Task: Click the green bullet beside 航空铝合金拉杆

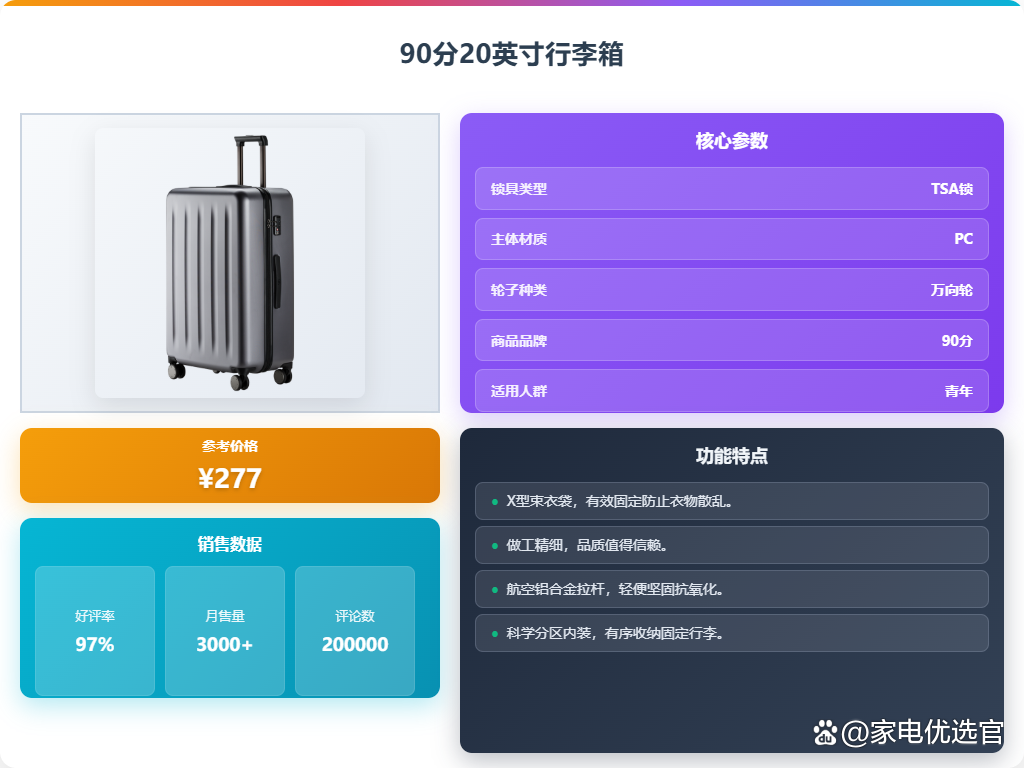Action: point(494,590)
